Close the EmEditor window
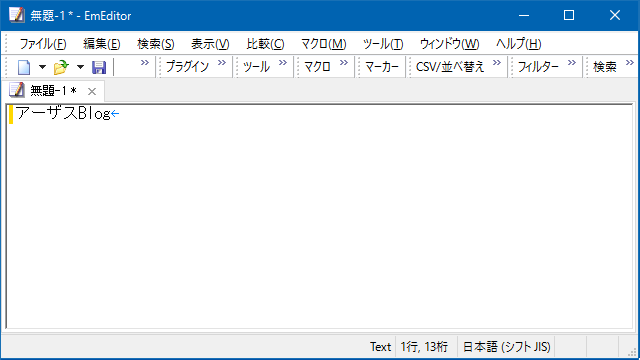The width and height of the screenshot is (640, 360). [x=615, y=16]
